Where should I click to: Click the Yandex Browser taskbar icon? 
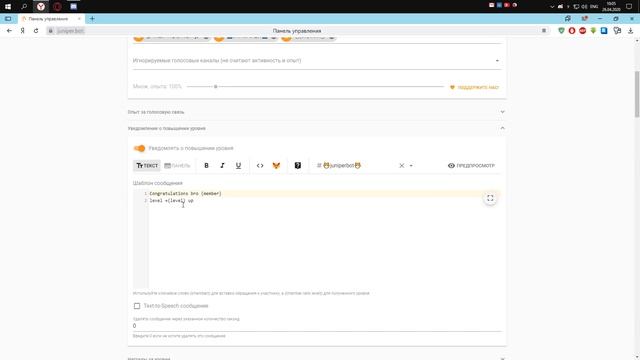[40, 7]
